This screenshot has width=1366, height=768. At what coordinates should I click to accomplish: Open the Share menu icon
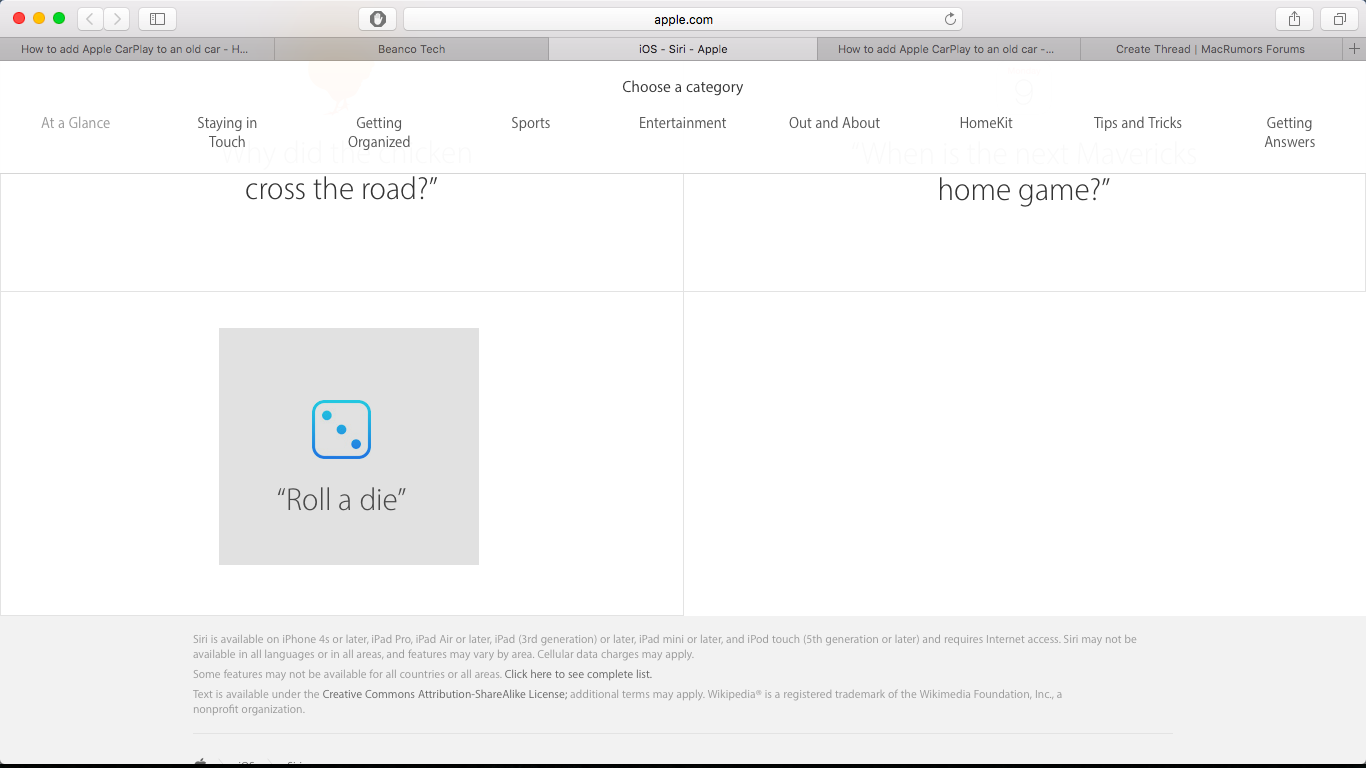pyautogui.click(x=1294, y=18)
